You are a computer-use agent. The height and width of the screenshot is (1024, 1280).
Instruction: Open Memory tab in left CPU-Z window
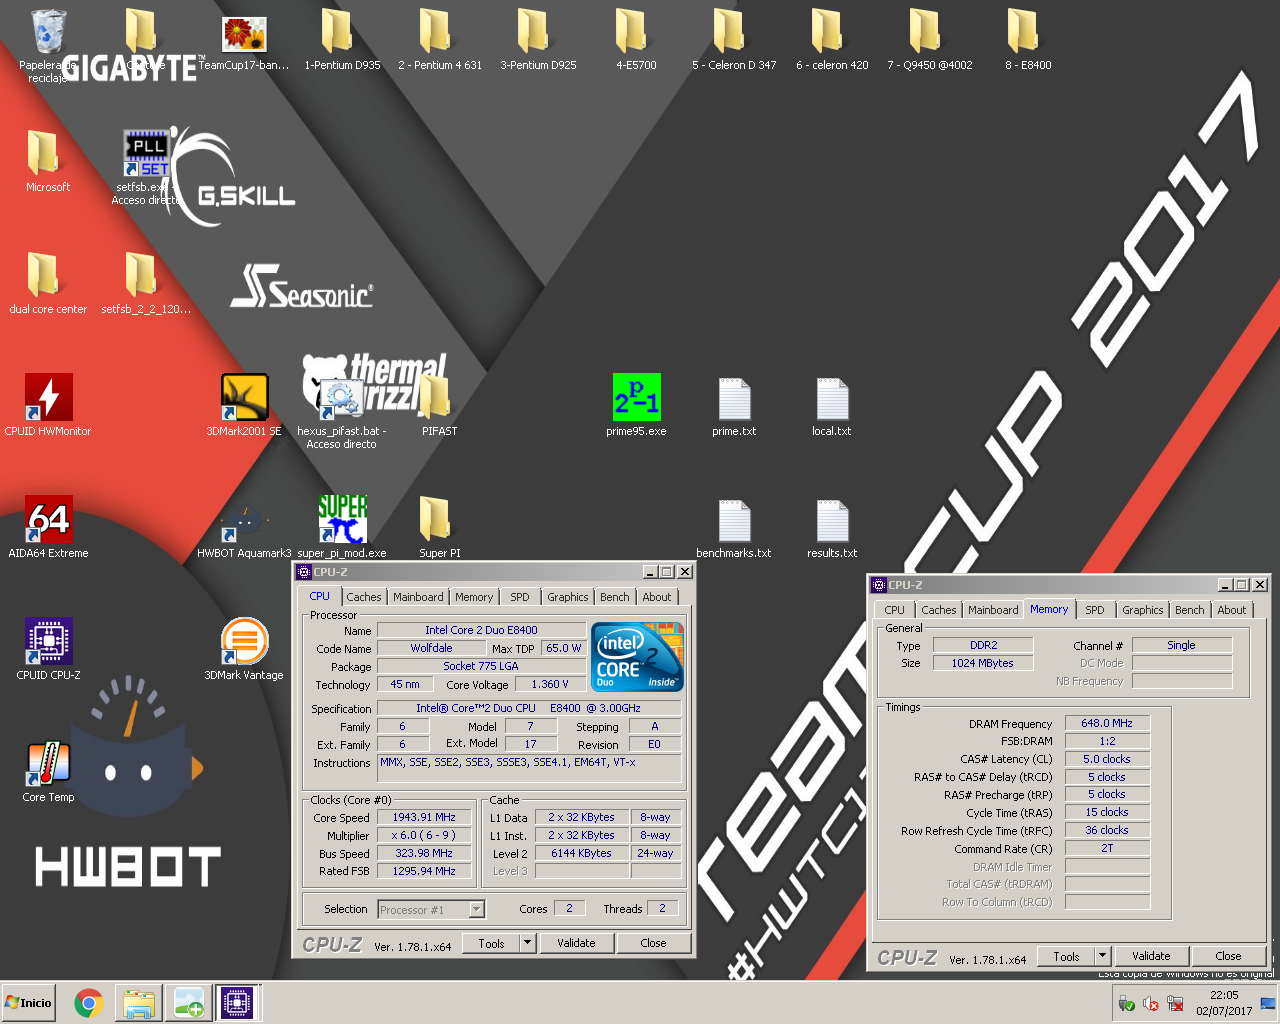pyautogui.click(x=474, y=597)
